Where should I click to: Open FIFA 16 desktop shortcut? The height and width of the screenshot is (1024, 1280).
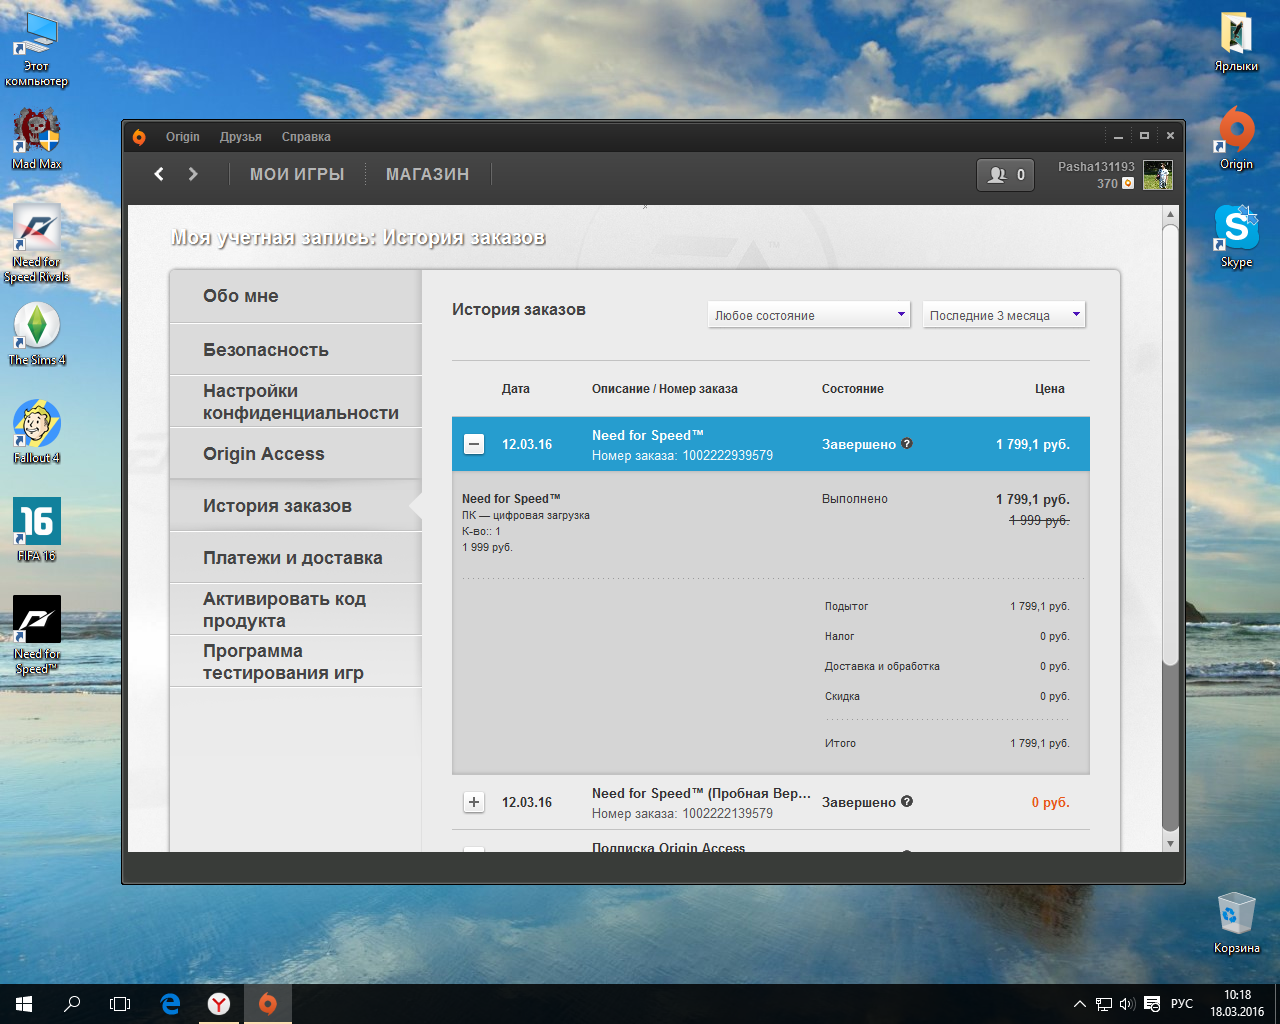coord(37,529)
